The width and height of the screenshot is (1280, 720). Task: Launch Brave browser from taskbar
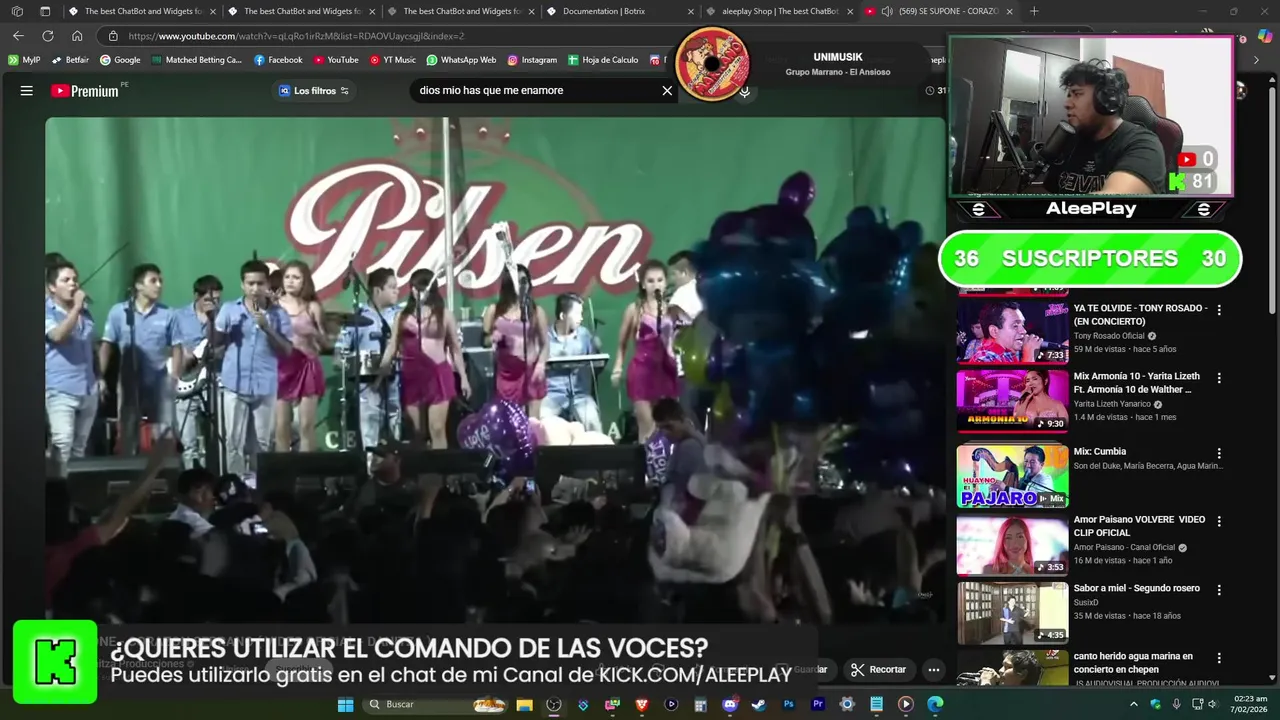pyautogui.click(x=641, y=704)
